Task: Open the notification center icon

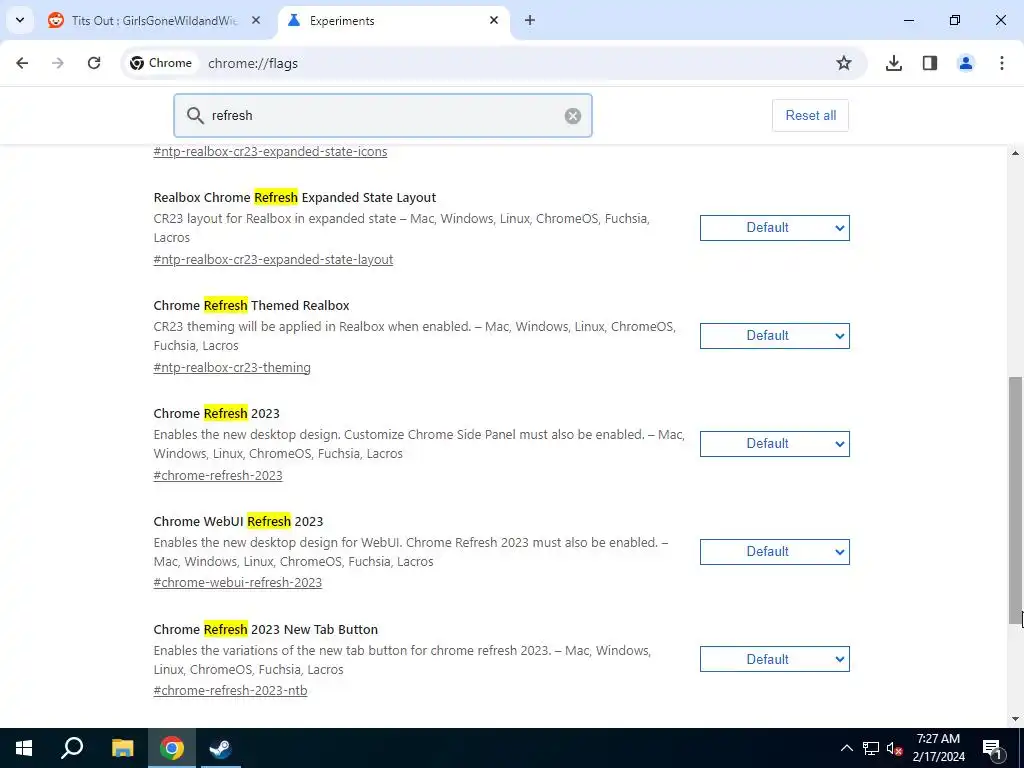Action: (x=991, y=748)
